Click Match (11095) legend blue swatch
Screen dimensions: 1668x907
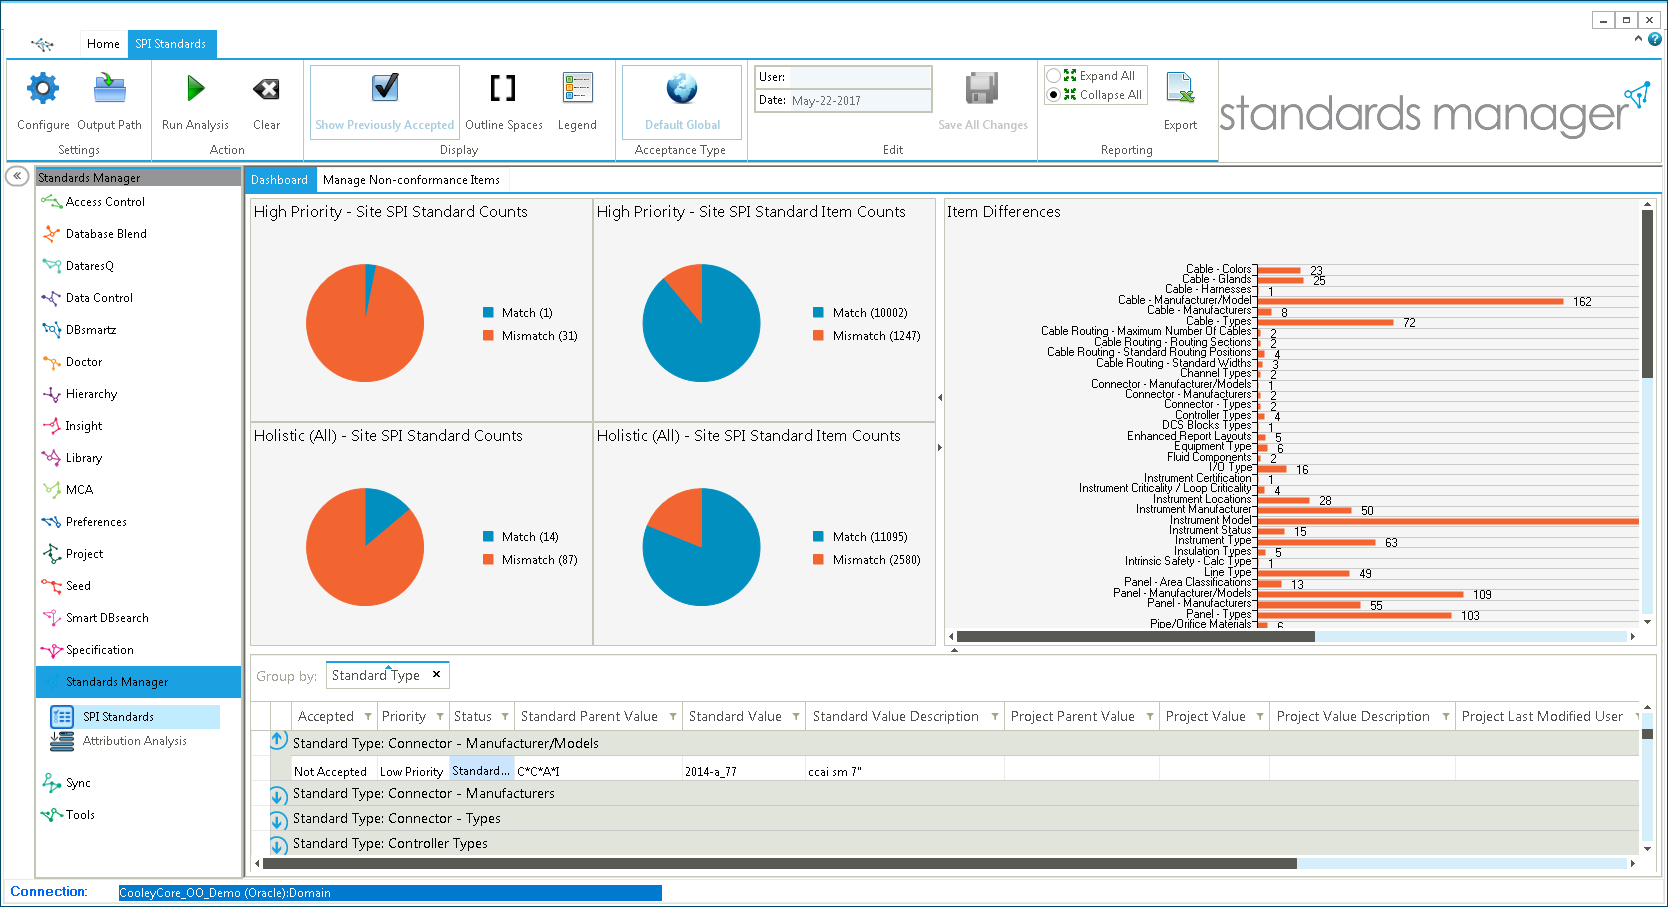click(x=819, y=537)
